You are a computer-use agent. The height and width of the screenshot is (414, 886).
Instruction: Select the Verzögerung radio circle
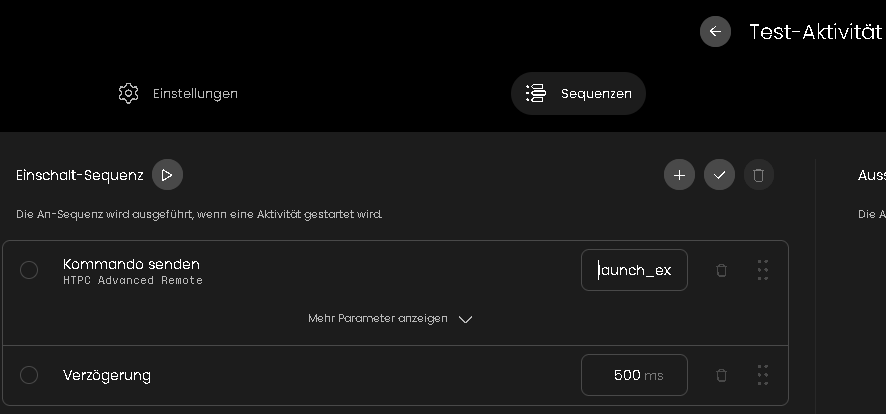point(29,375)
